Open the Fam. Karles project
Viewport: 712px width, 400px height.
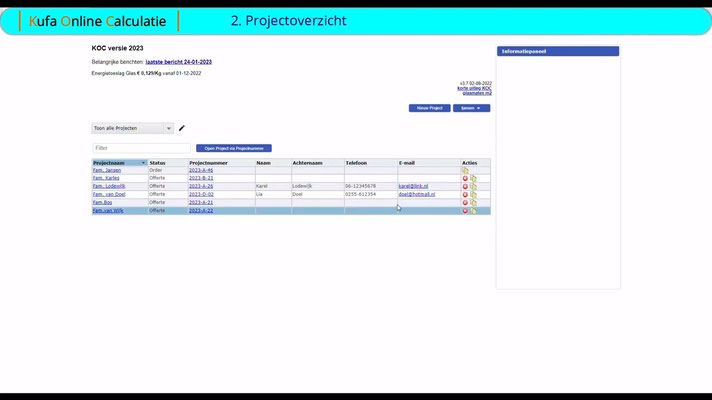pyautogui.click(x=106, y=178)
